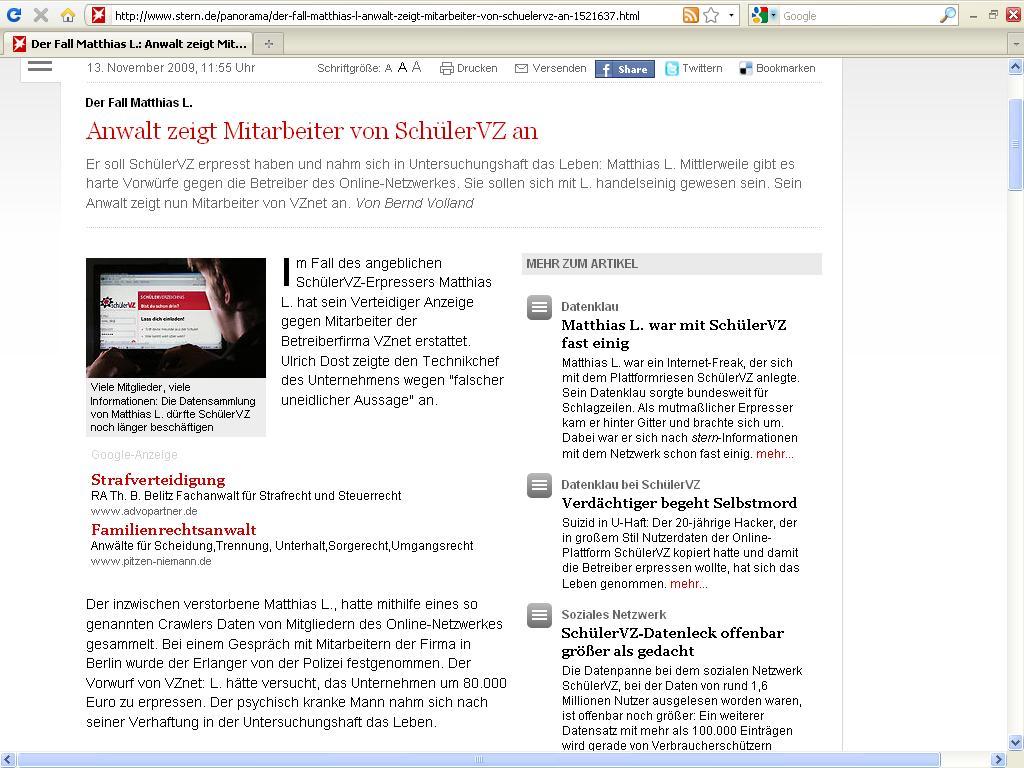Click the horizontal scrollbar right arrow
This screenshot has width=1024, height=768.
click(x=999, y=760)
